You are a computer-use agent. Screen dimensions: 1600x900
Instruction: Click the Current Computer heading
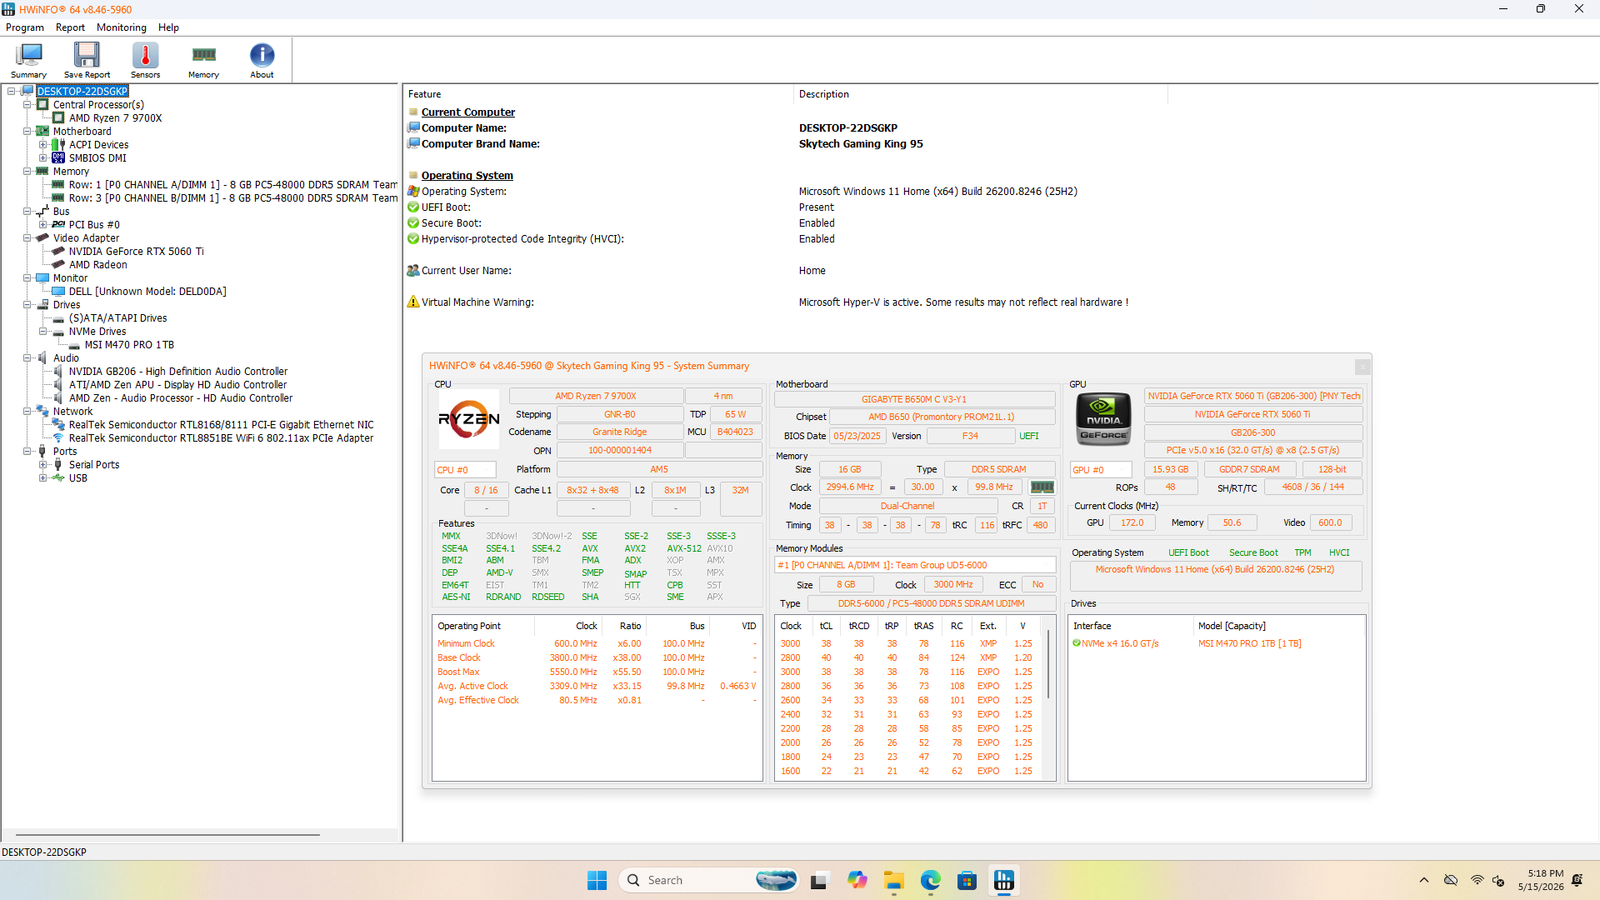tap(468, 112)
